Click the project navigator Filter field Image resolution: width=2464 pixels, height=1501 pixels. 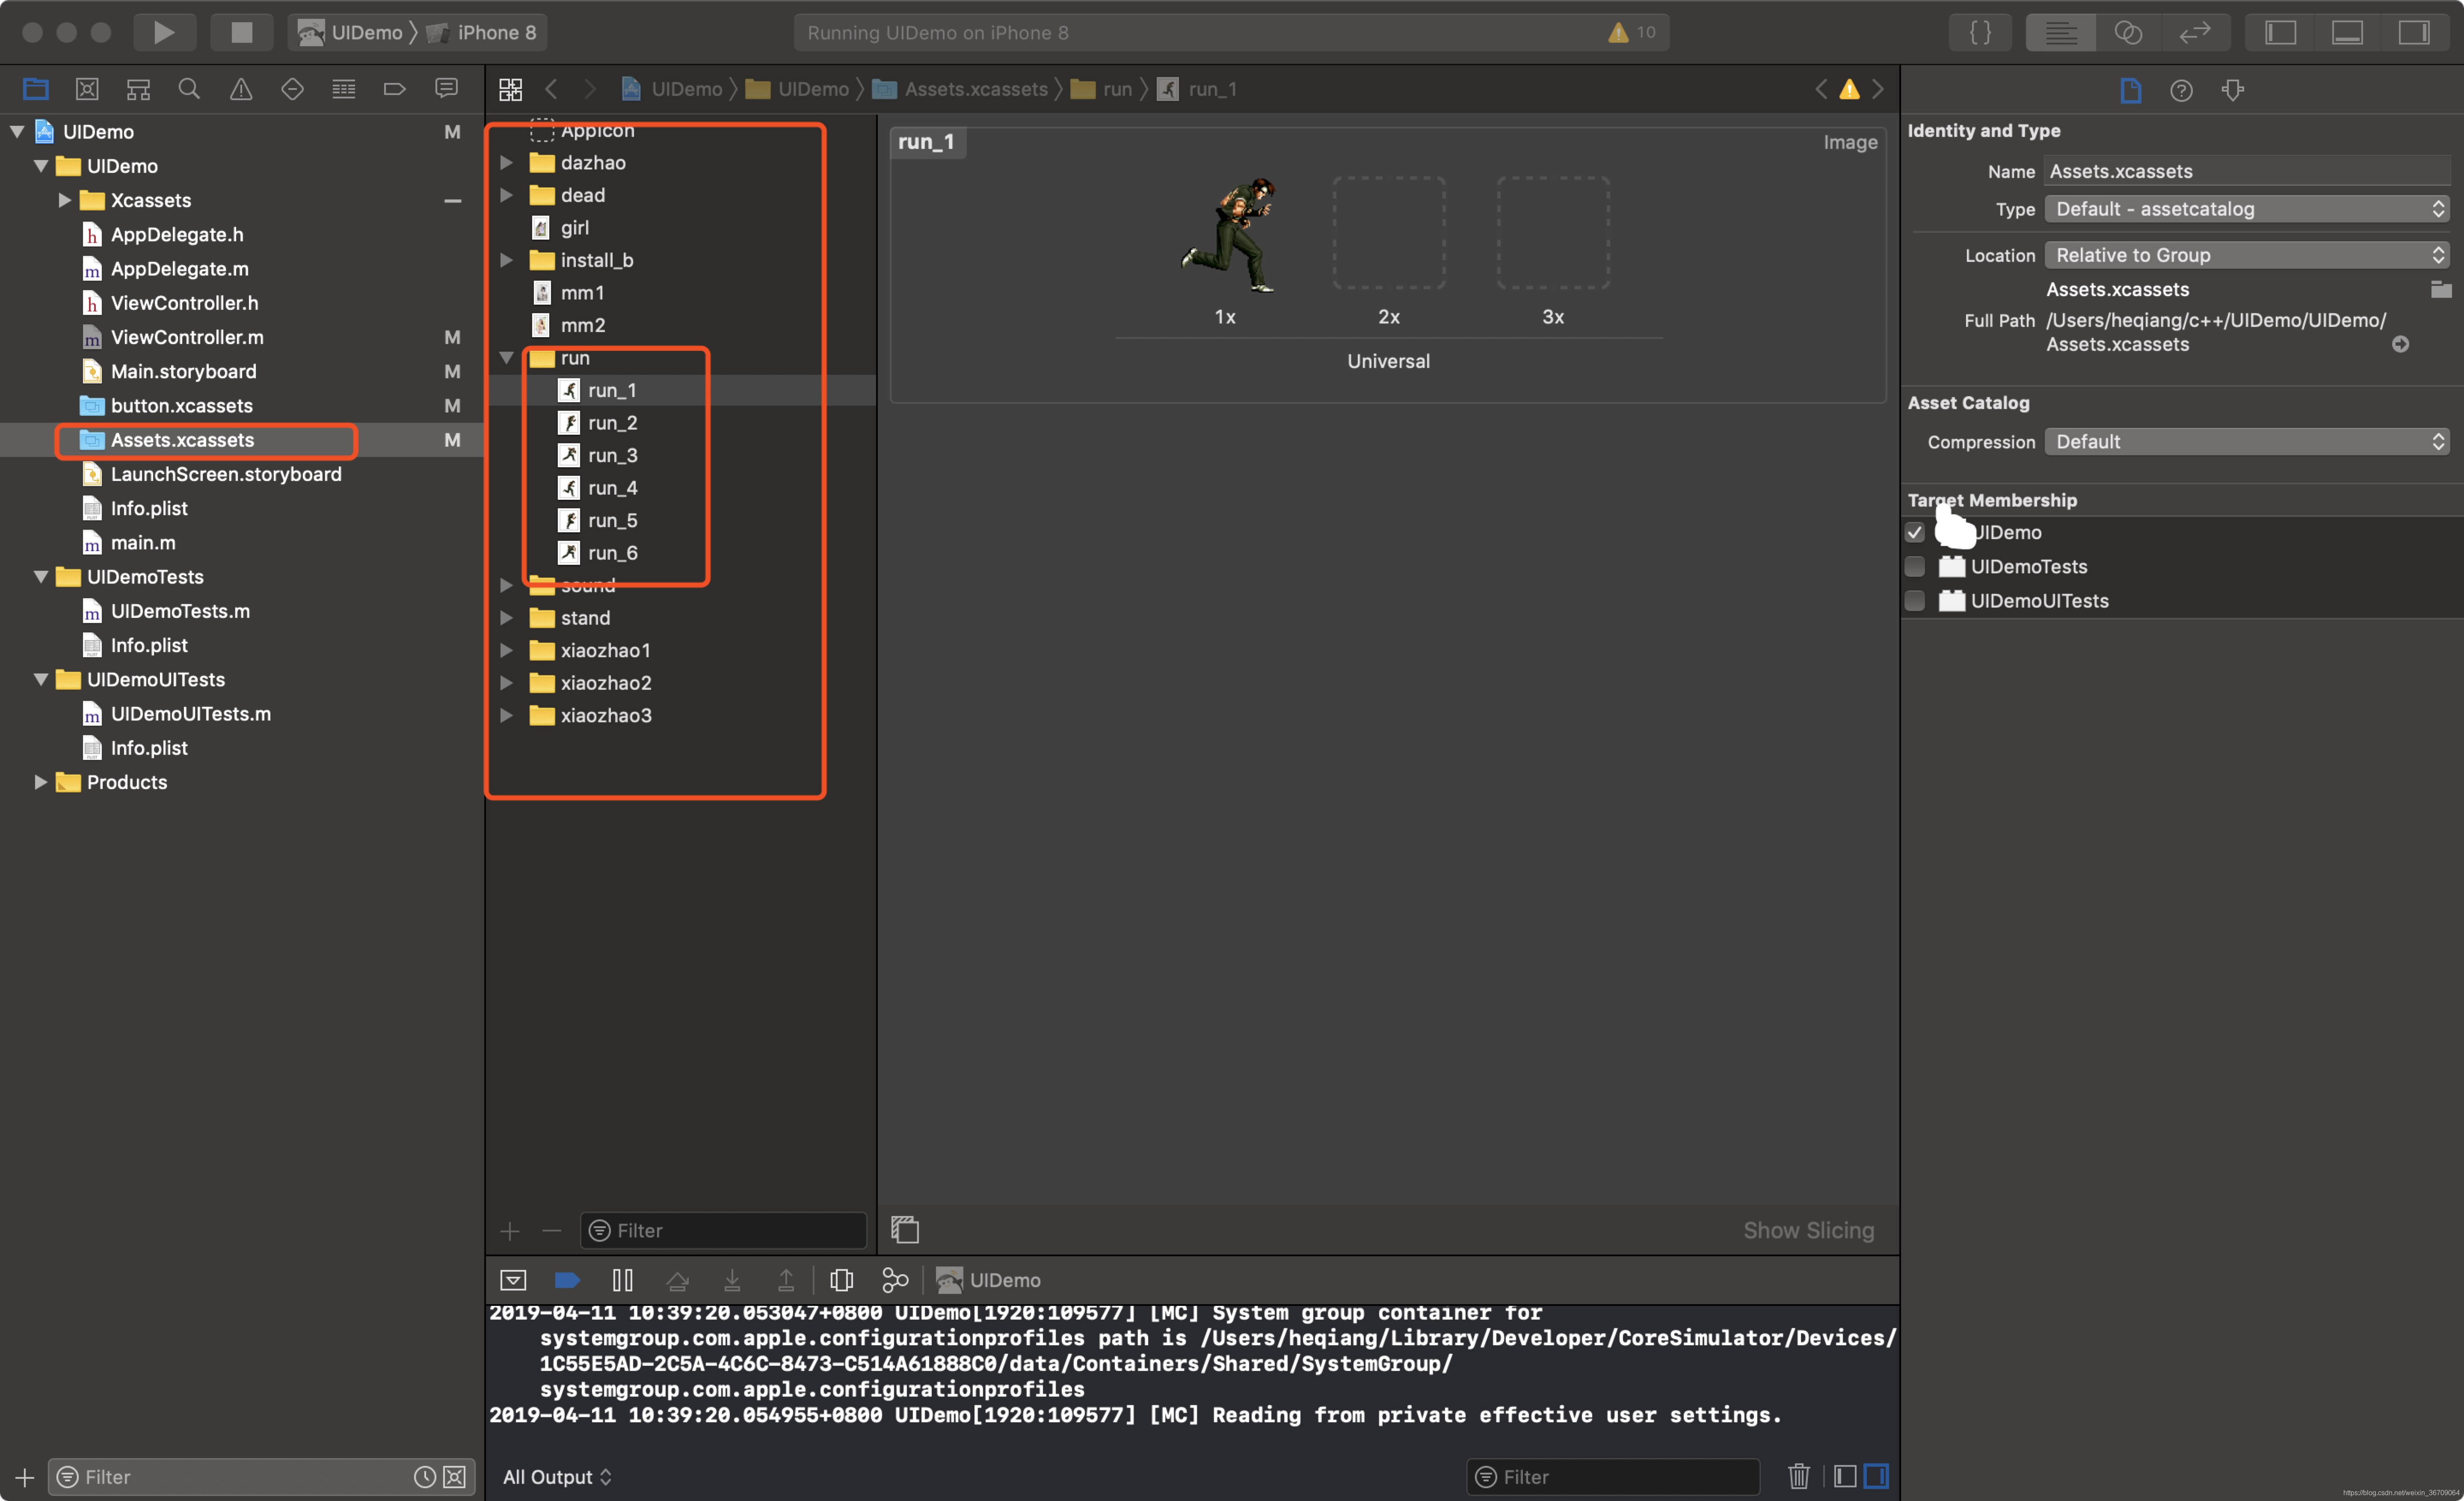pyautogui.click(x=261, y=1476)
